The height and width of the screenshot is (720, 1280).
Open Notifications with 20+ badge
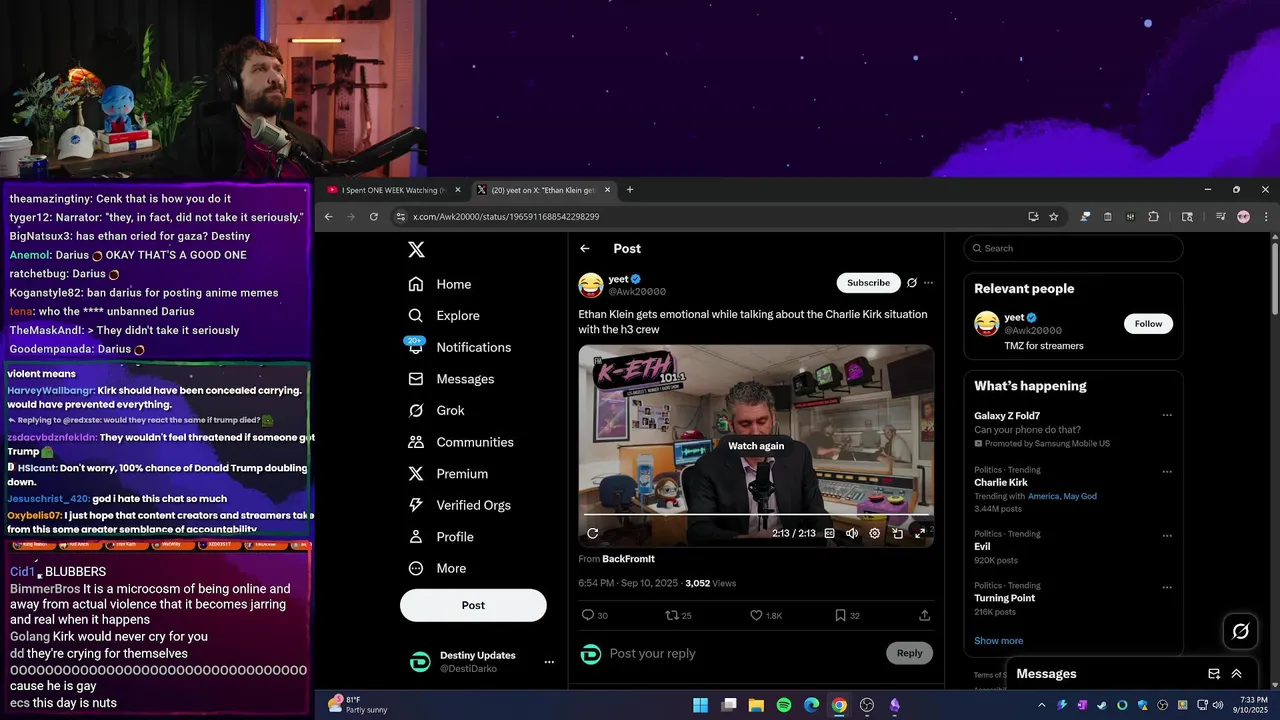[x=460, y=347]
